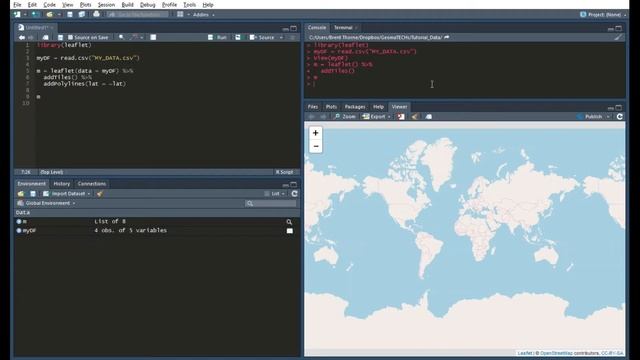Inspect list m with magnifier icon
Viewport: 640px width, 360px height.
click(x=289, y=222)
